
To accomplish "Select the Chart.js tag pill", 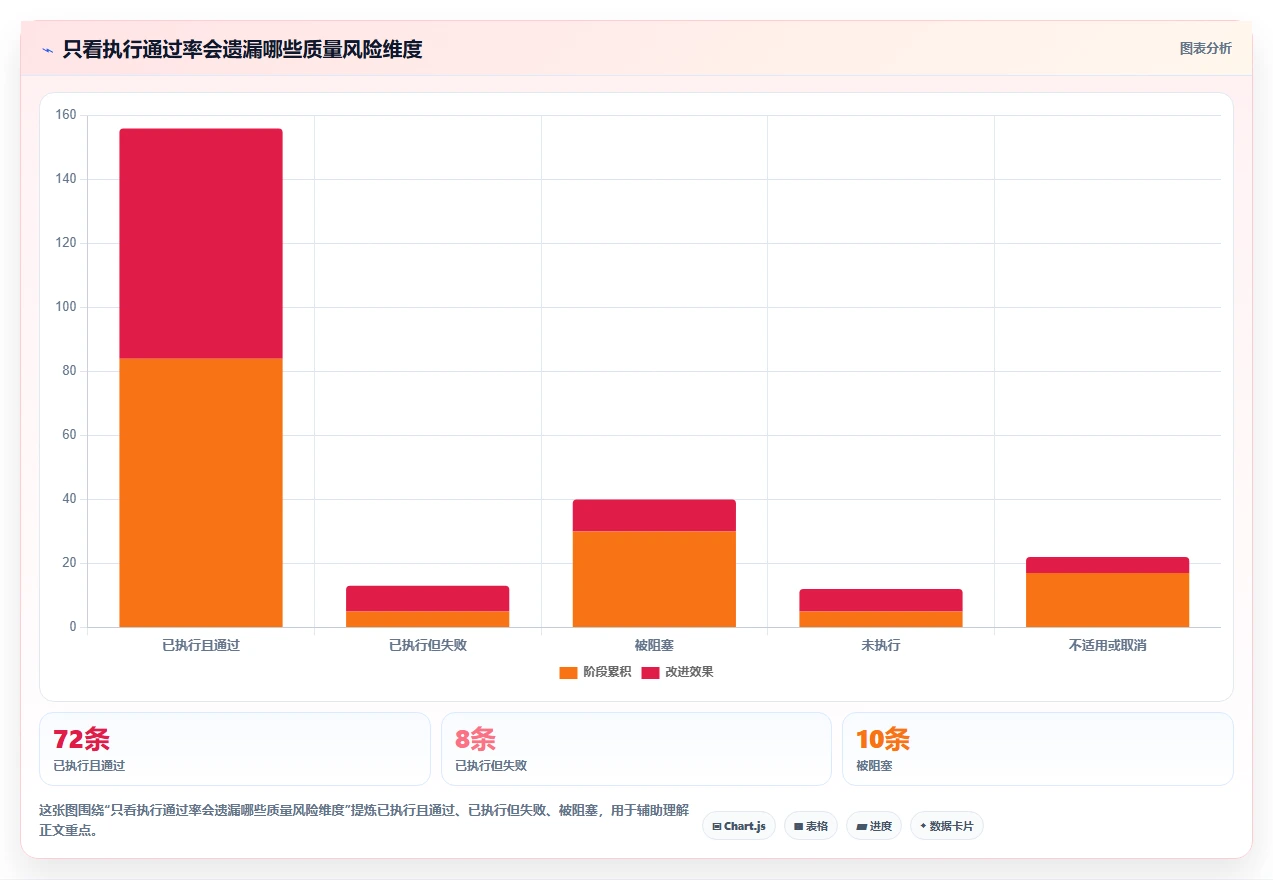I will click(x=739, y=826).
